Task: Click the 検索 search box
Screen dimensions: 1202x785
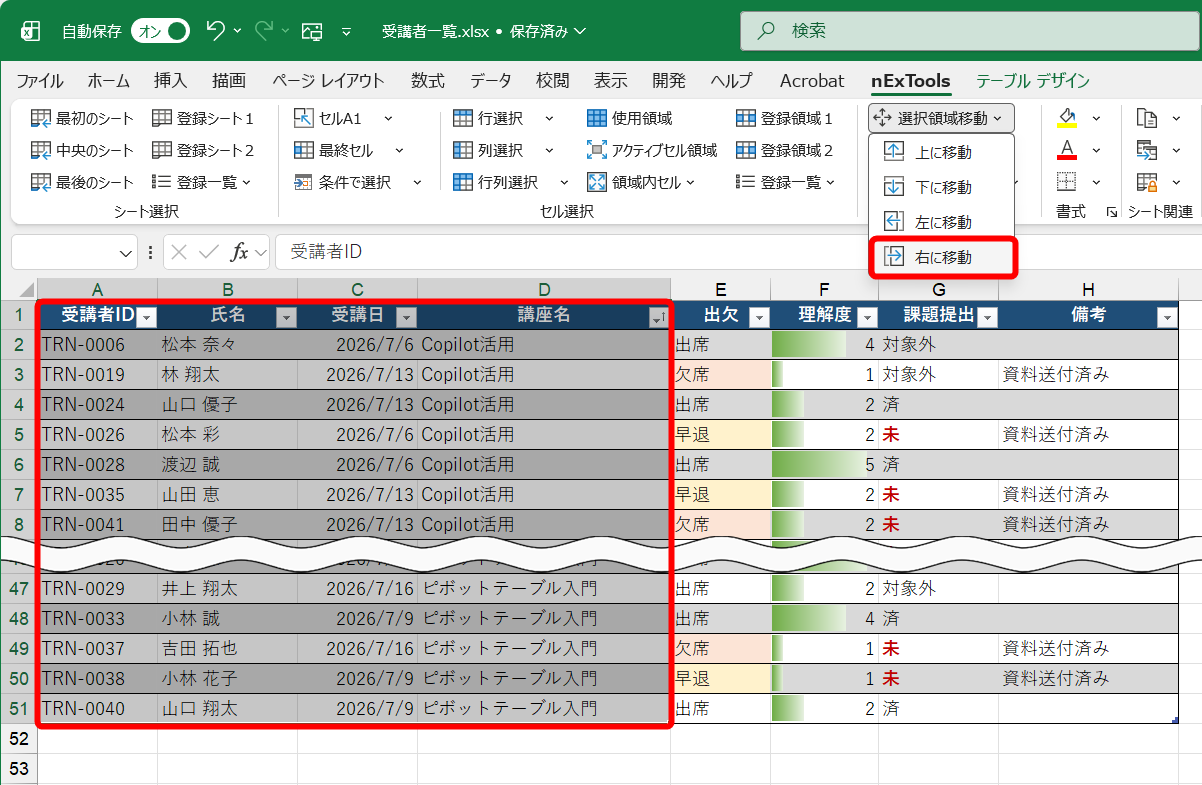Action: click(x=970, y=31)
